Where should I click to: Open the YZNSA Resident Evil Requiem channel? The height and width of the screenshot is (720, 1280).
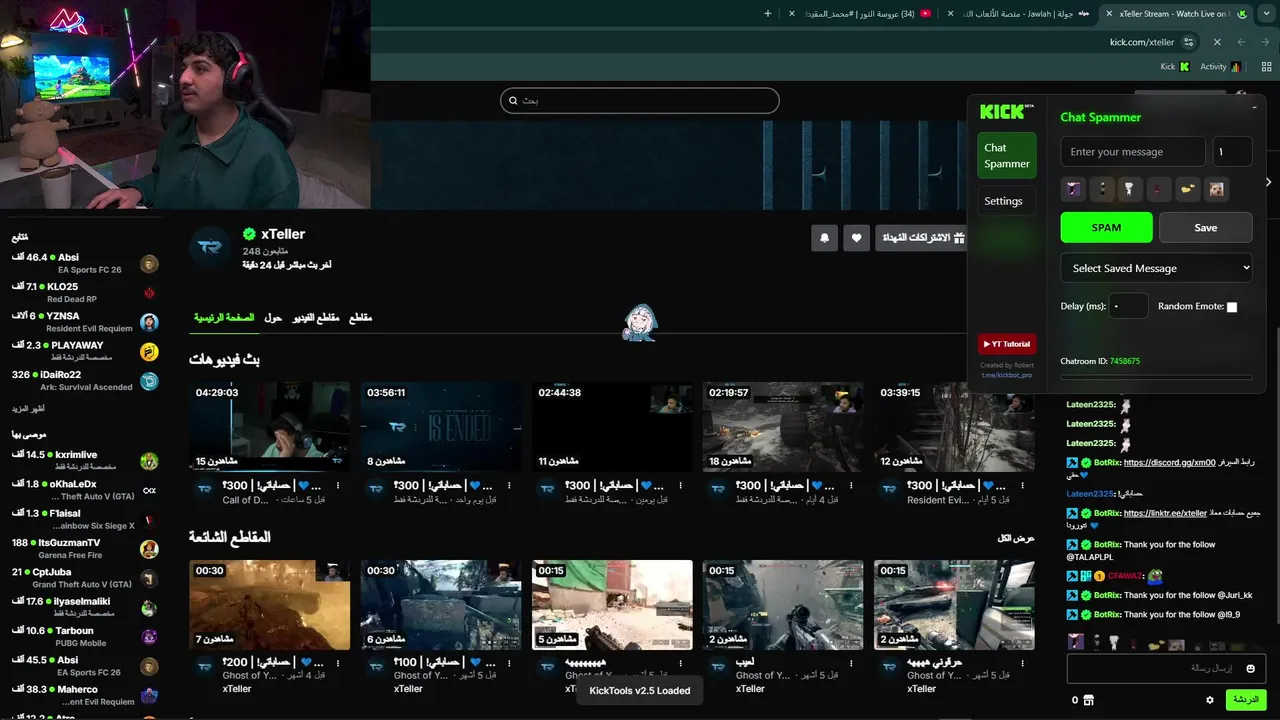pos(85,321)
